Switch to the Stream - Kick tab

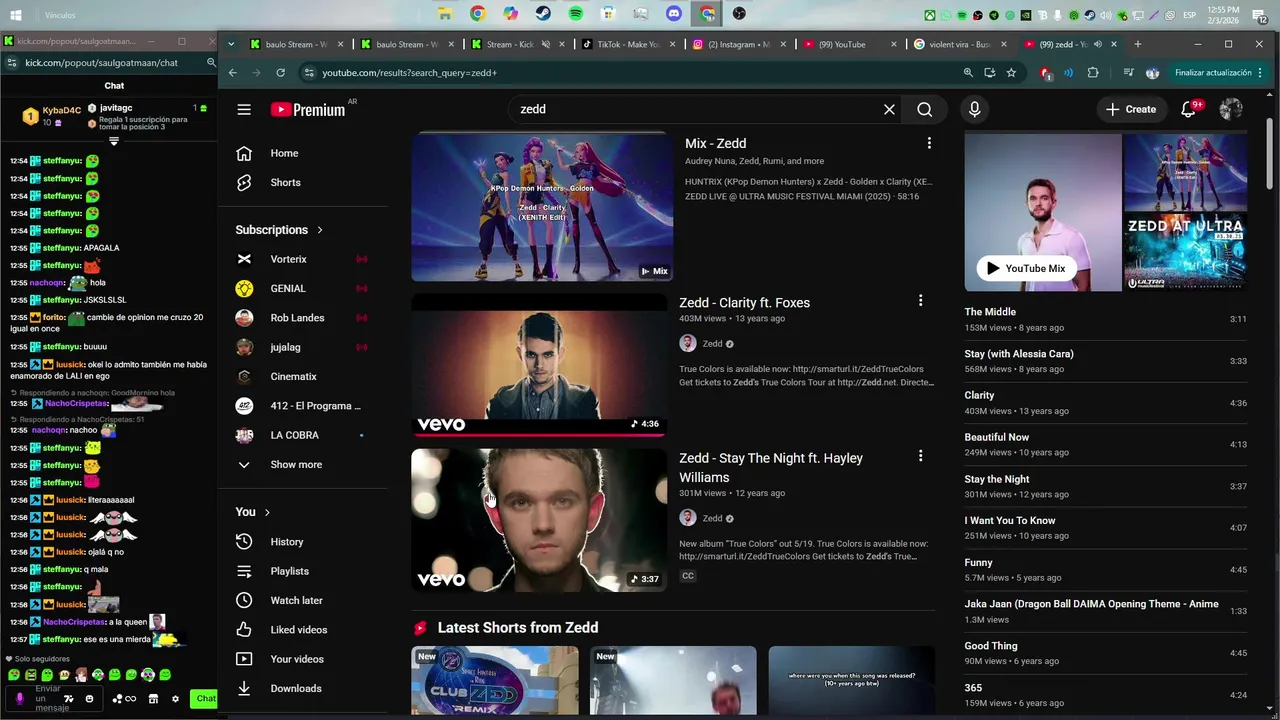(x=516, y=44)
